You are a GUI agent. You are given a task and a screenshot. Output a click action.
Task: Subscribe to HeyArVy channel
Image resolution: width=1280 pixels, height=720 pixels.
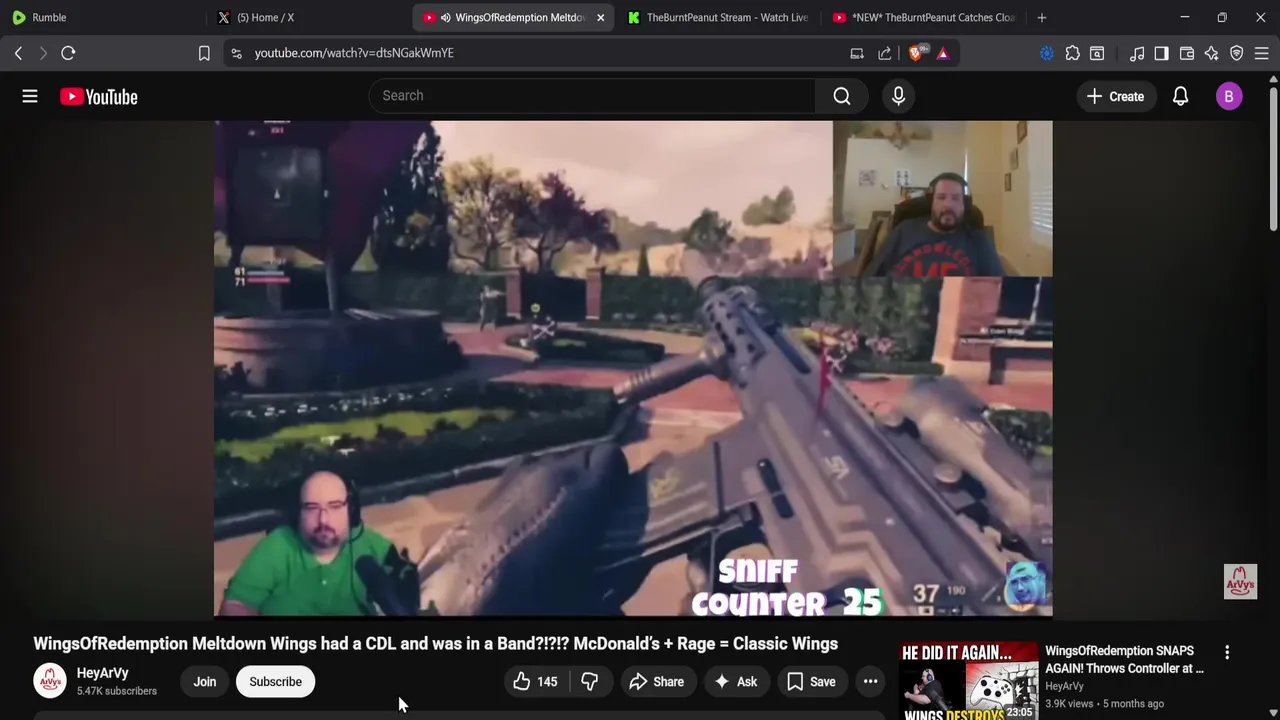tap(275, 682)
